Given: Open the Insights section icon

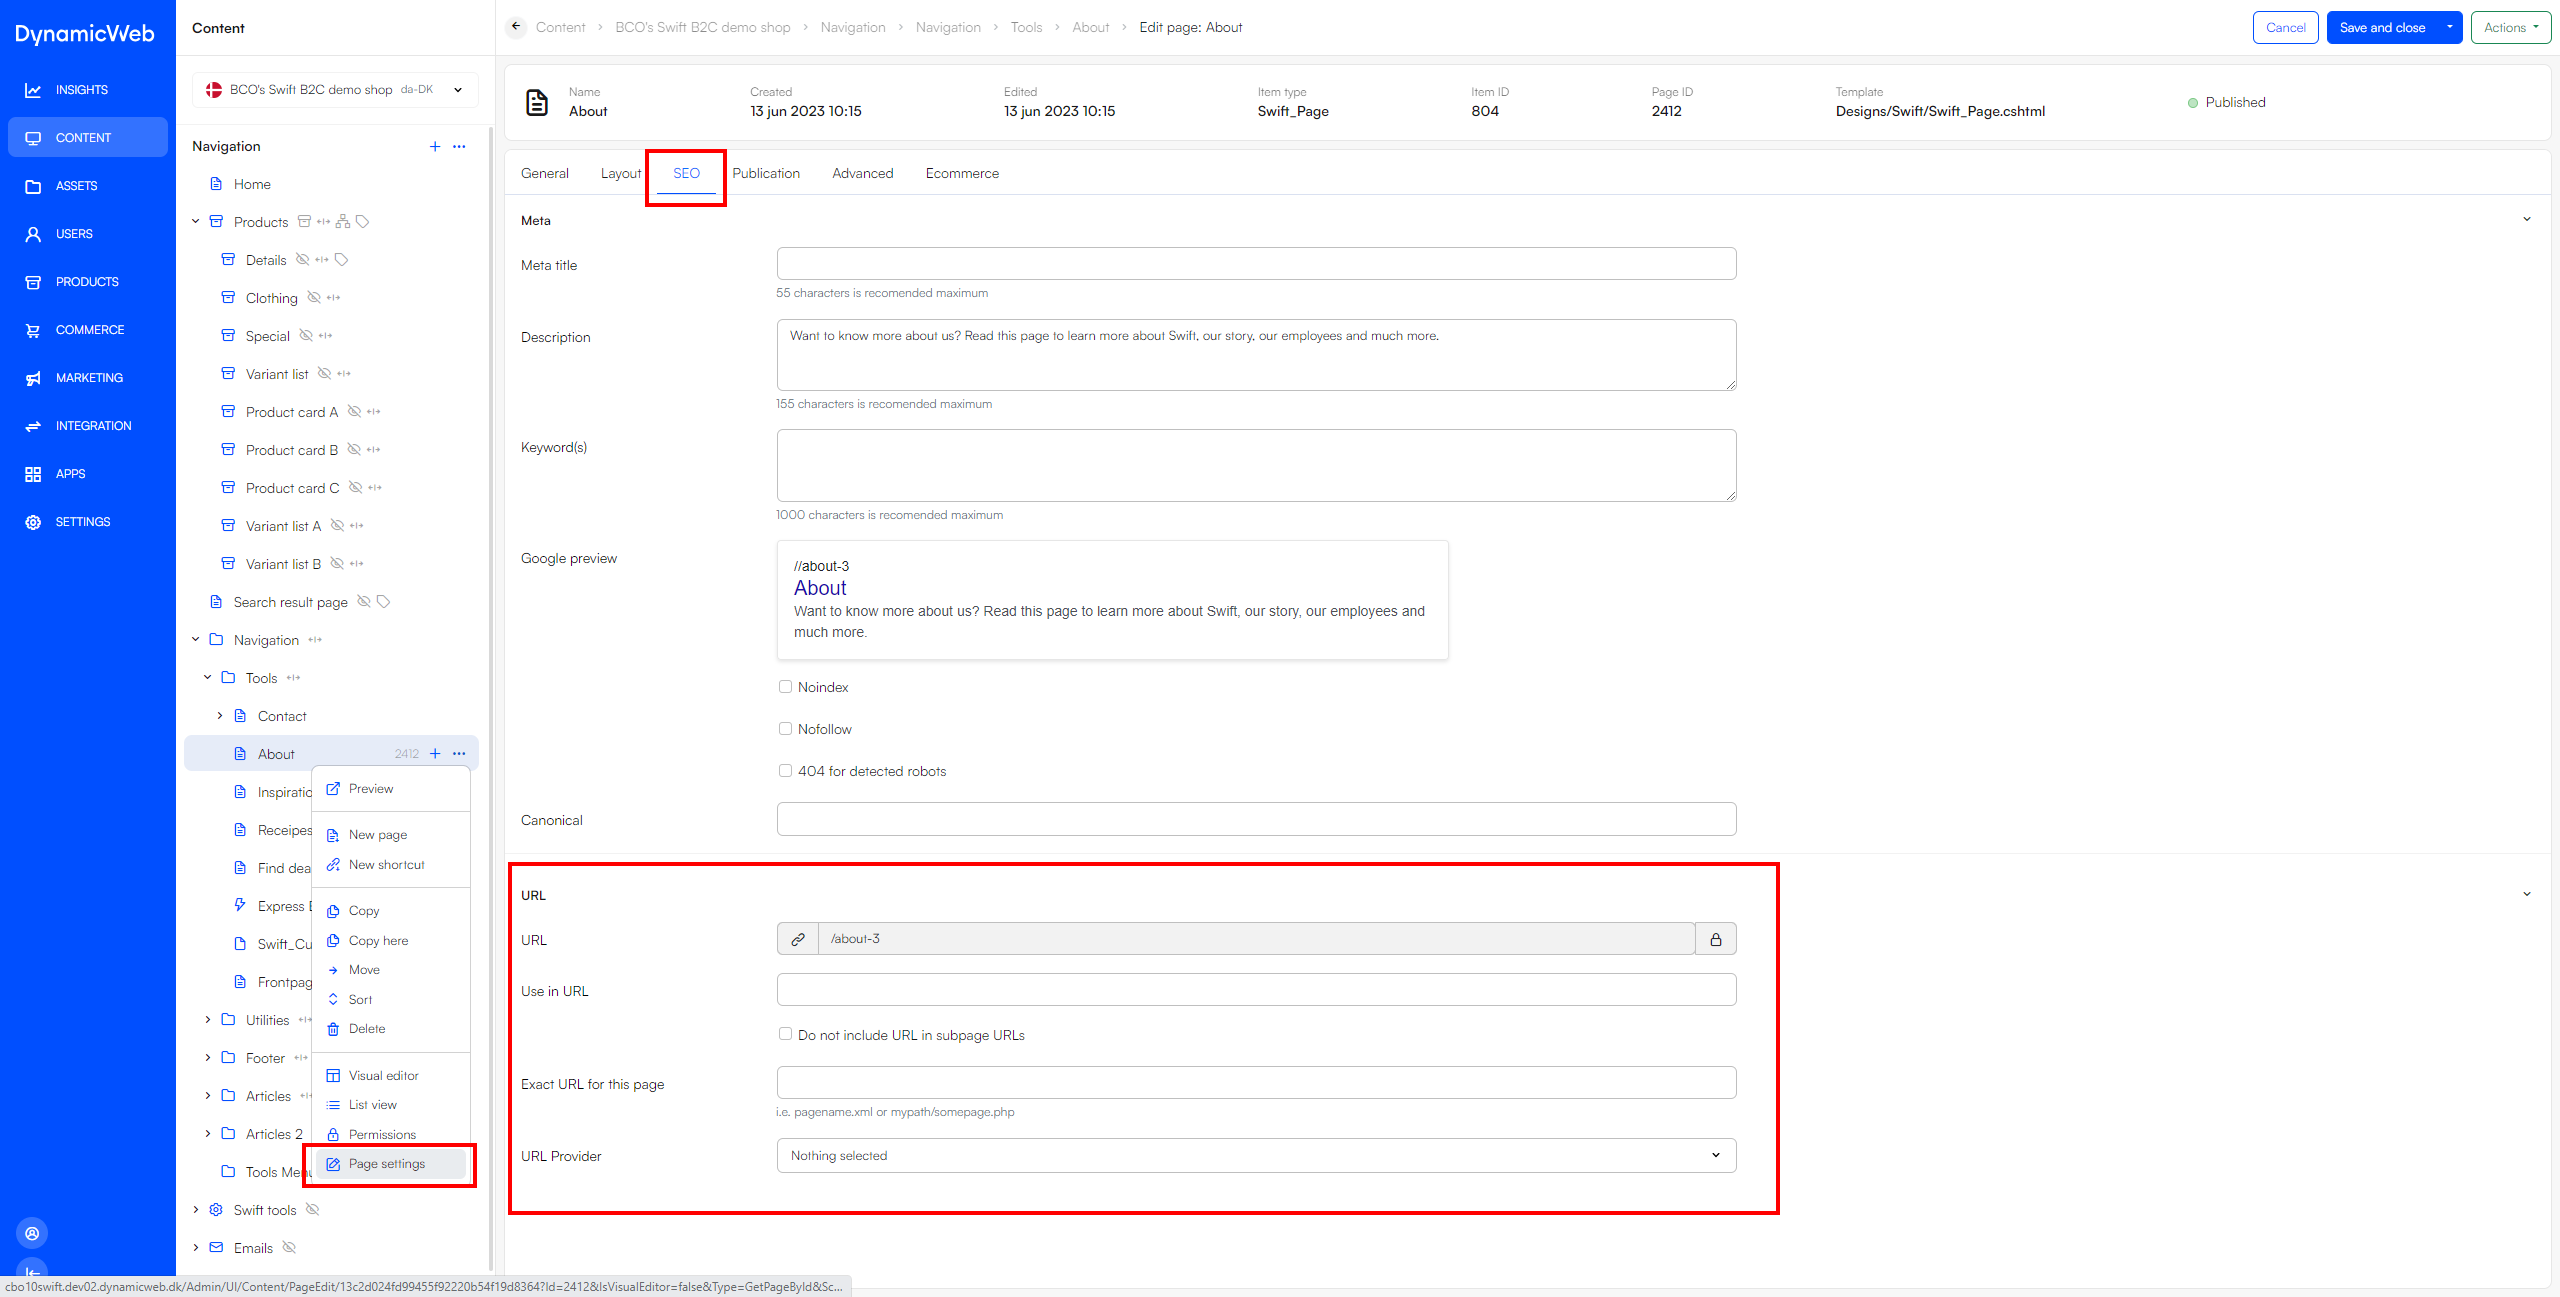Looking at the screenshot, I should pyautogui.click(x=33, y=90).
